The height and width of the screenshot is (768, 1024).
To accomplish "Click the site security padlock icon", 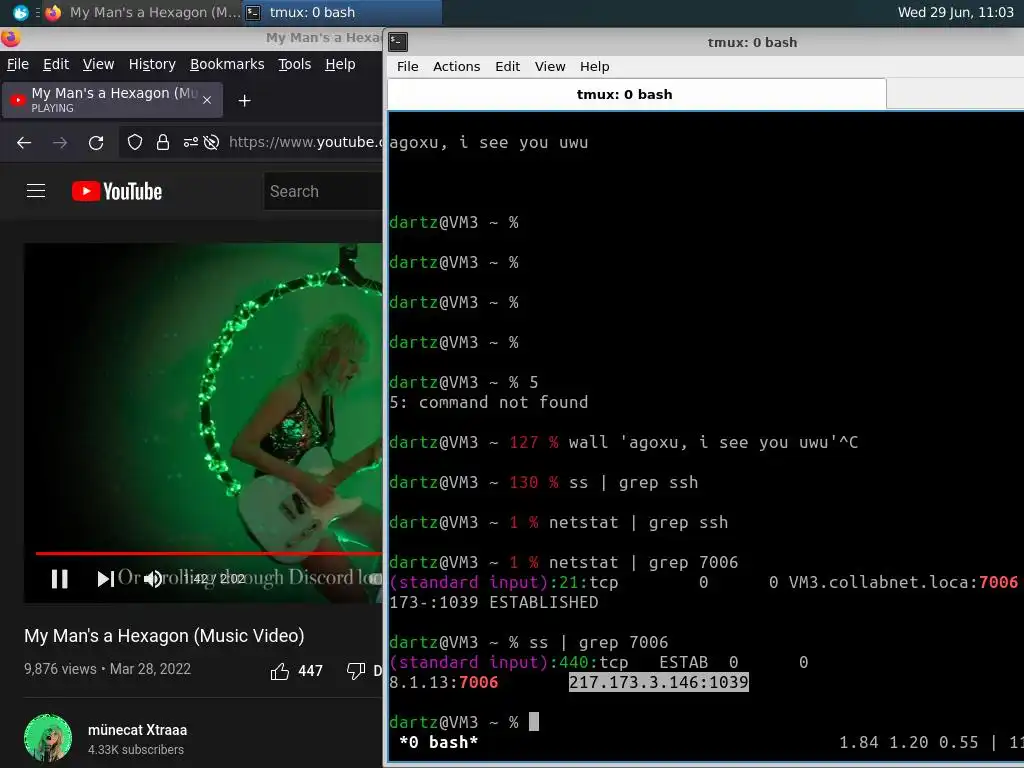I will pyautogui.click(x=163, y=142).
